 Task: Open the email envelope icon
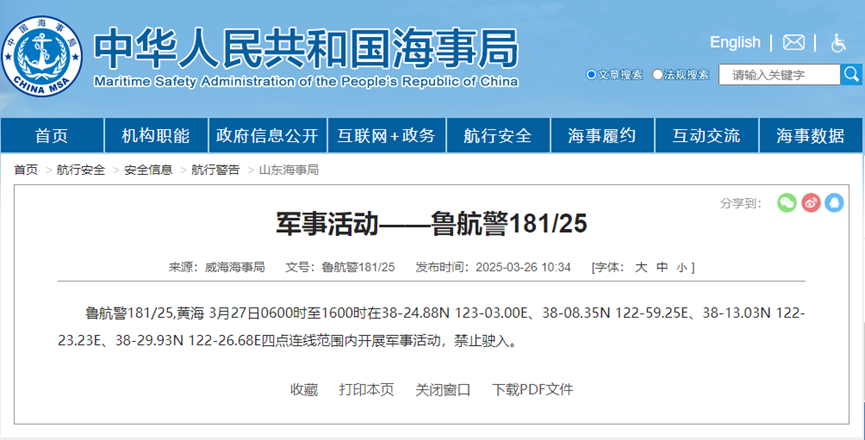(x=793, y=42)
